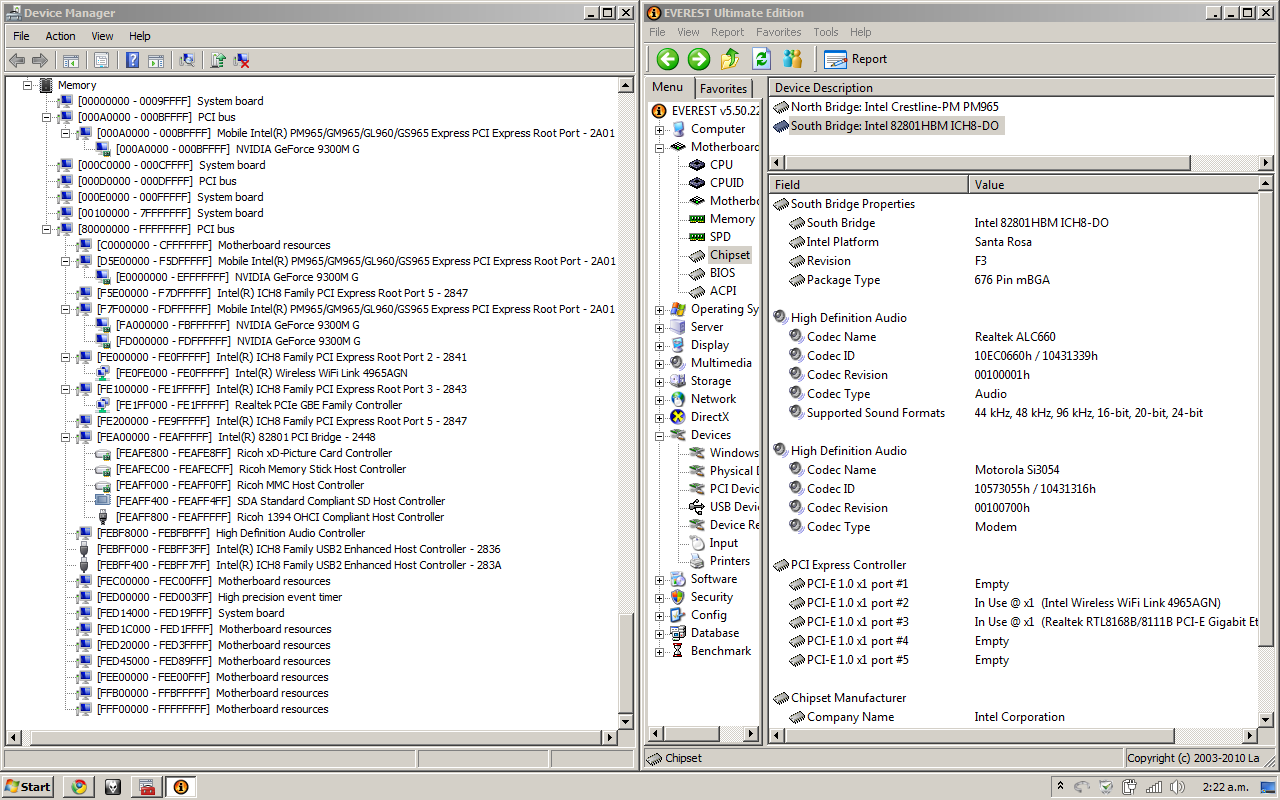Screen dimensions: 1280x800
Task: Click Device Manager toolbar Forward arrow
Action: 40,61
